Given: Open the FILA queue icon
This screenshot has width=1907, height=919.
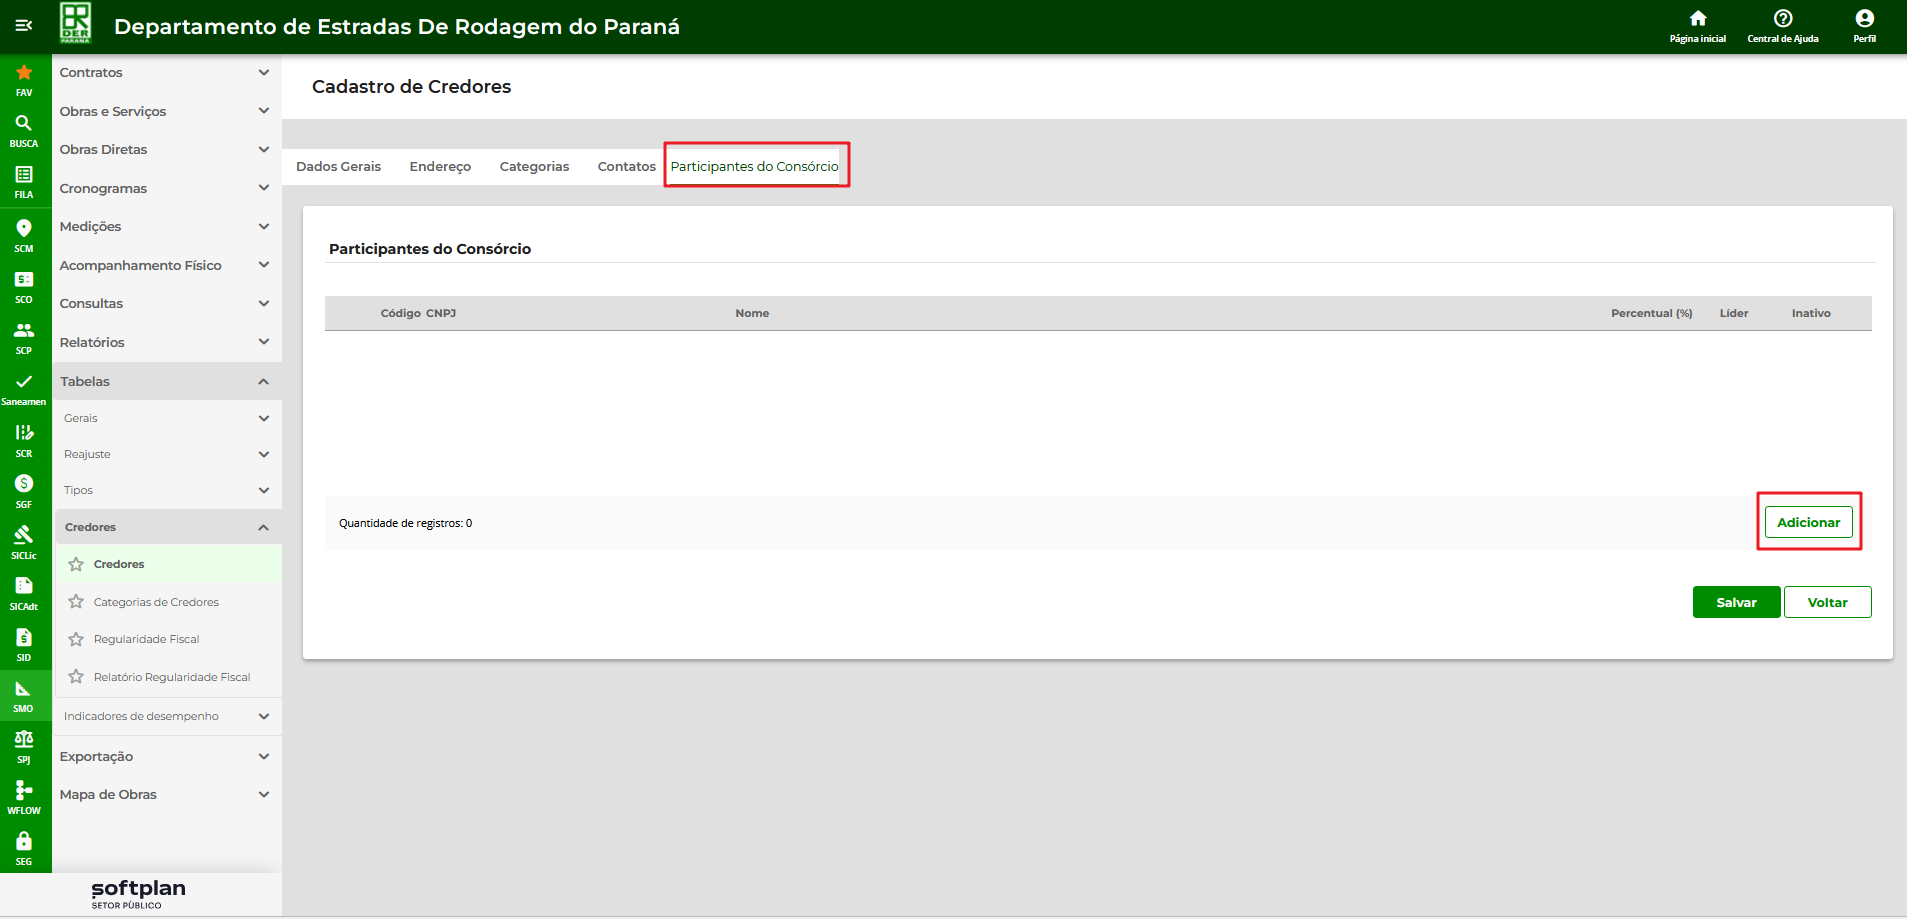Looking at the screenshot, I should point(24,175).
